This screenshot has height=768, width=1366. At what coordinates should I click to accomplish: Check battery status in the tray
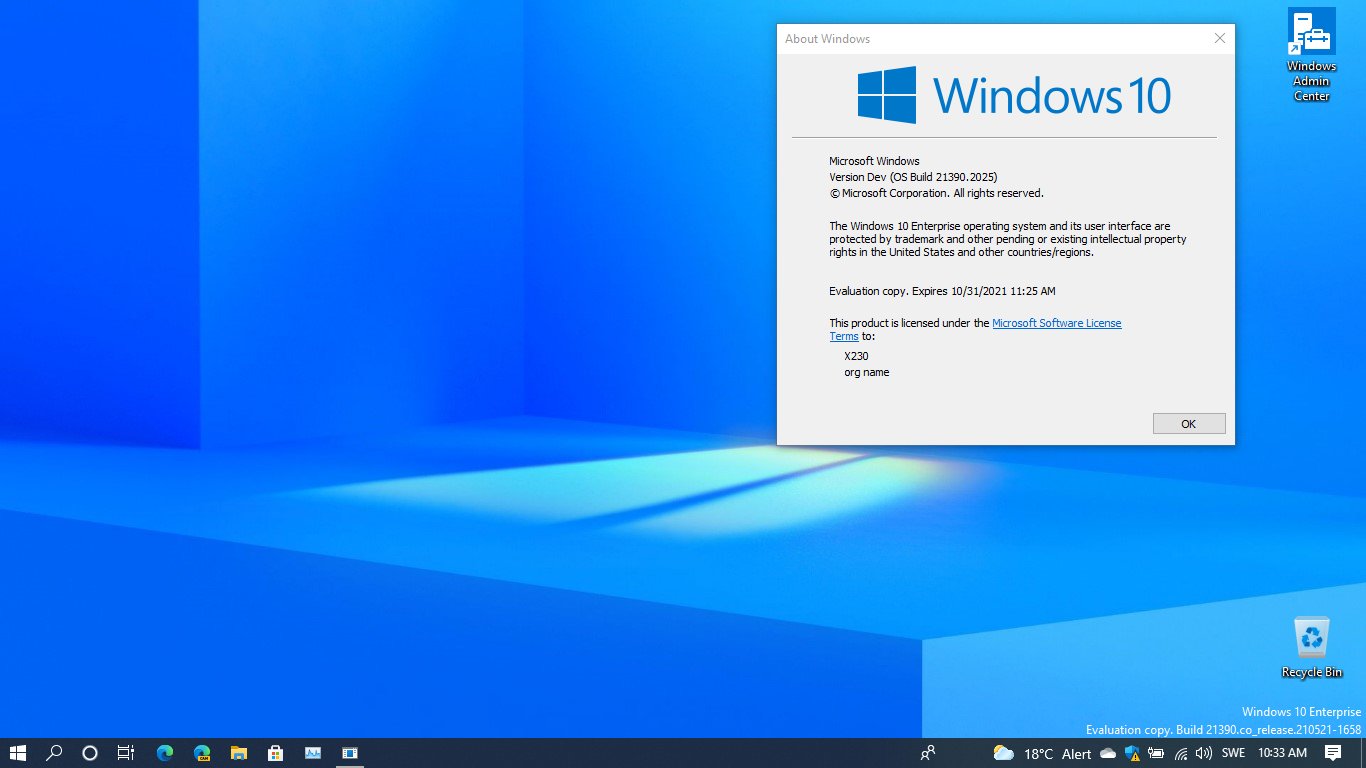click(x=1156, y=753)
